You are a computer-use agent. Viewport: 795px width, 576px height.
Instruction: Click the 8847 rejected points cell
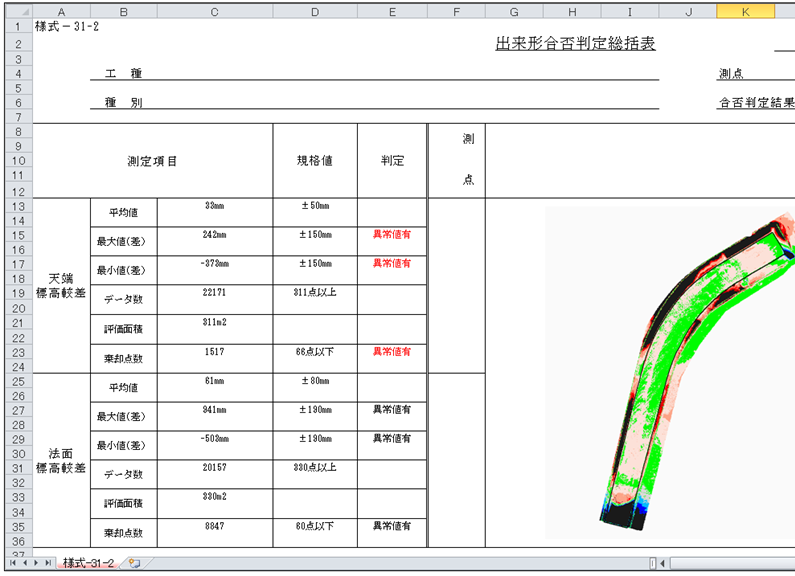(x=215, y=533)
